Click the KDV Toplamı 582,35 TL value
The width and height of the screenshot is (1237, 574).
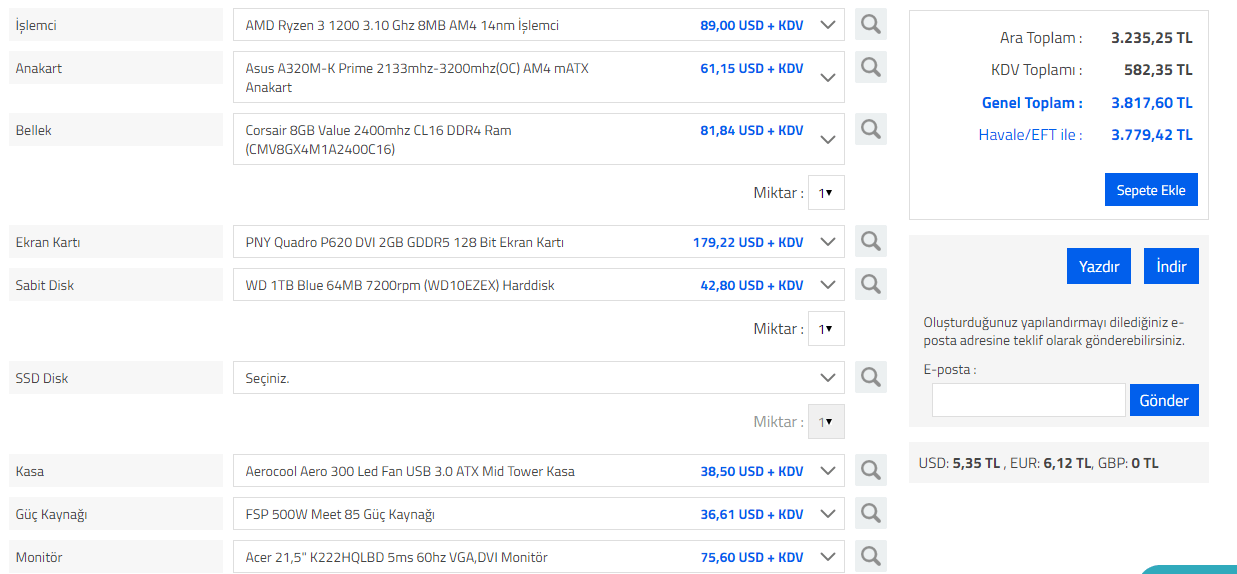tap(1158, 70)
